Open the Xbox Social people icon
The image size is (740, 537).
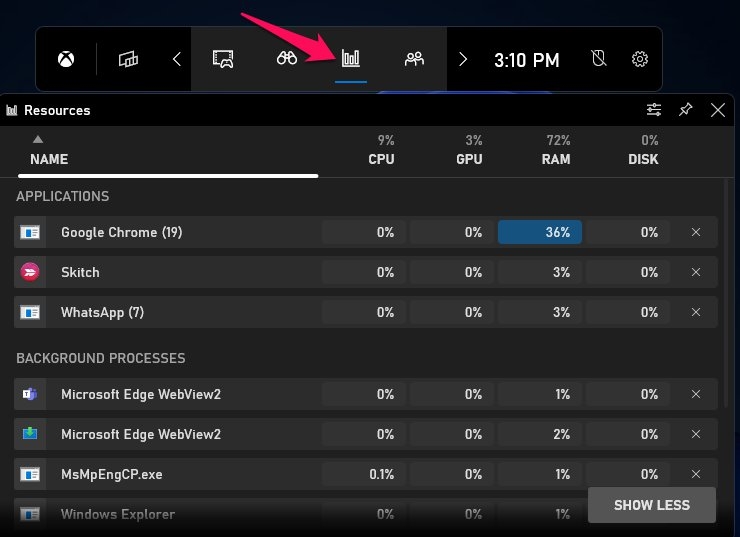pyautogui.click(x=414, y=59)
